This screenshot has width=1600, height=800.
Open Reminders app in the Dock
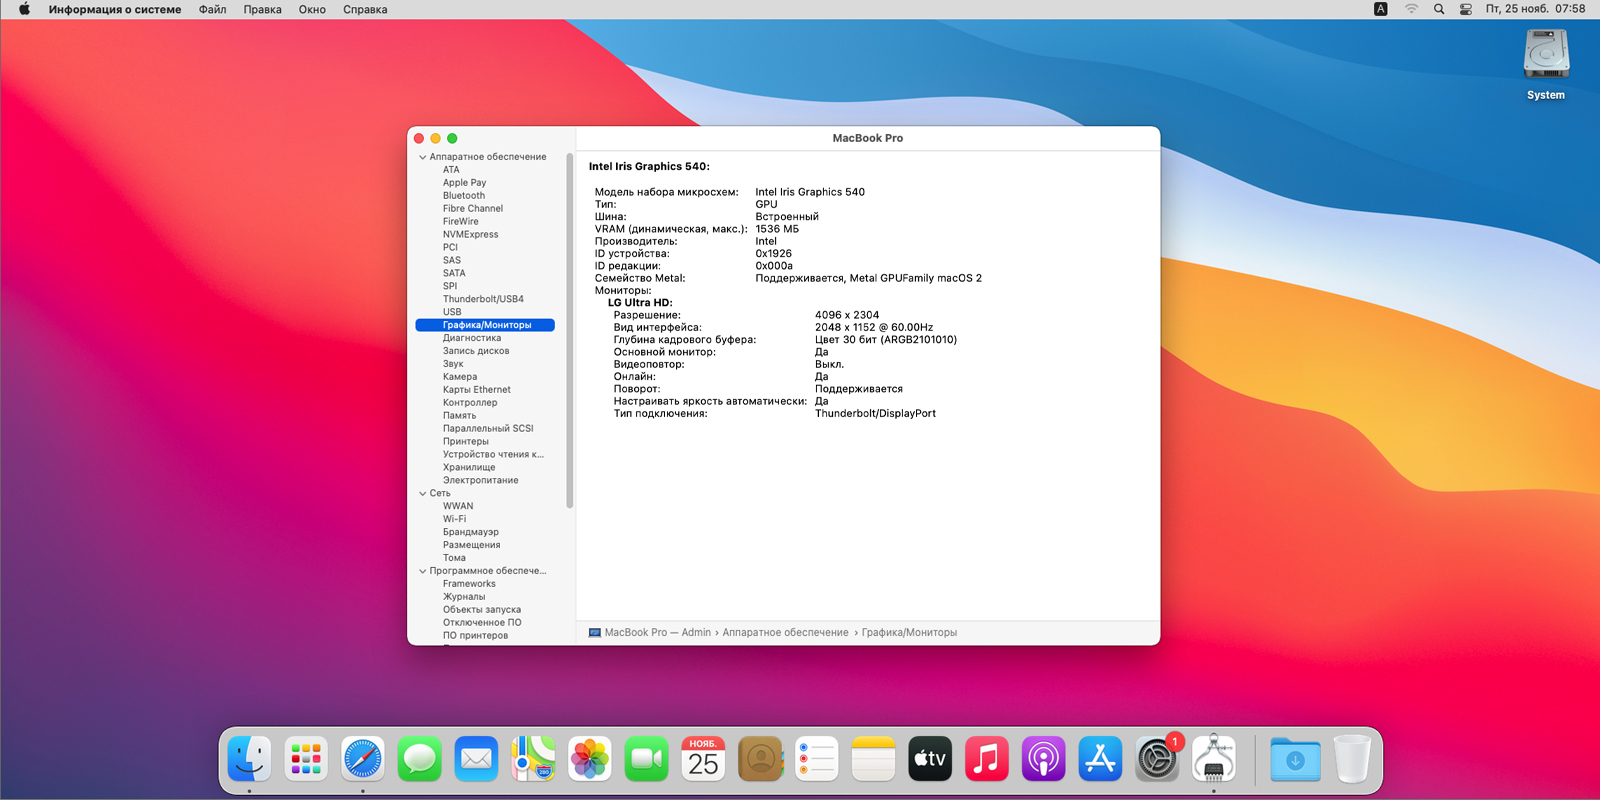click(817, 760)
